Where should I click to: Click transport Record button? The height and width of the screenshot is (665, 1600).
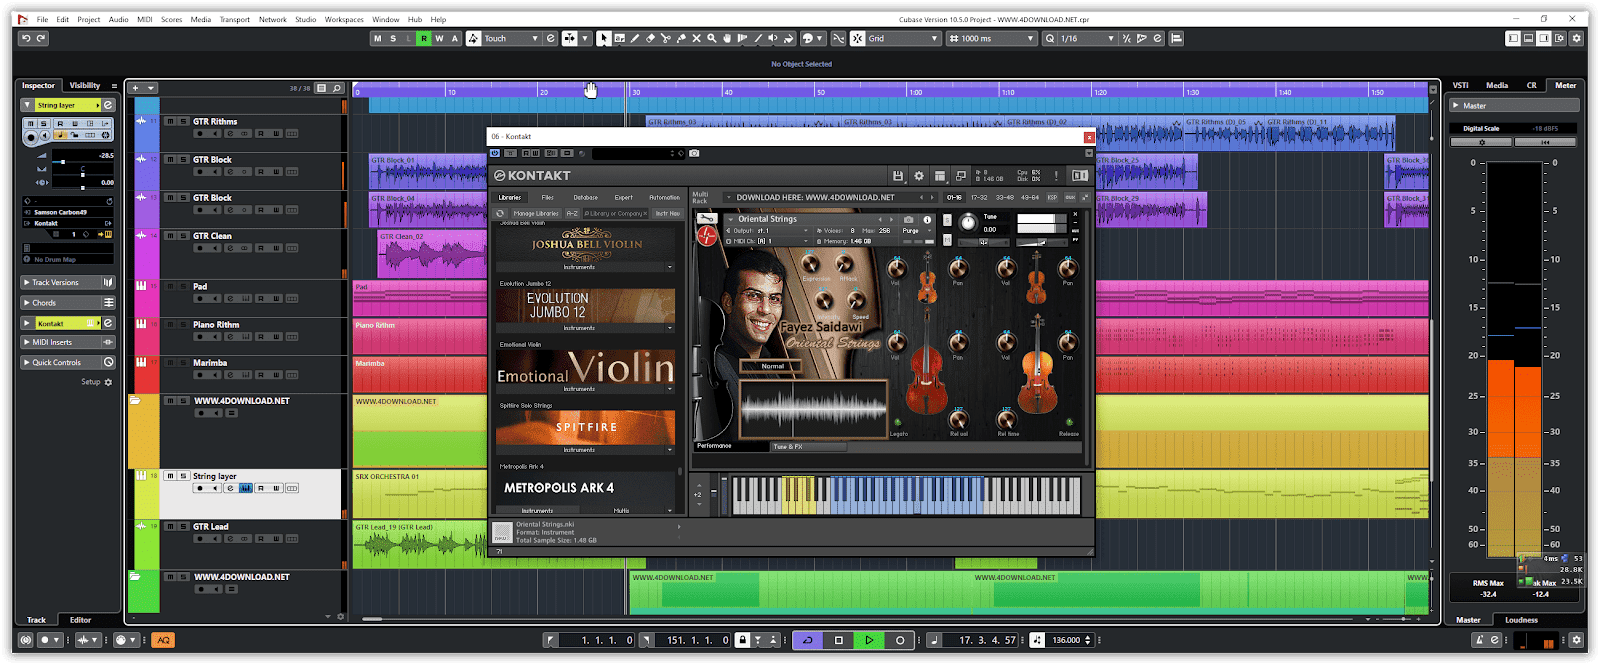(x=900, y=640)
